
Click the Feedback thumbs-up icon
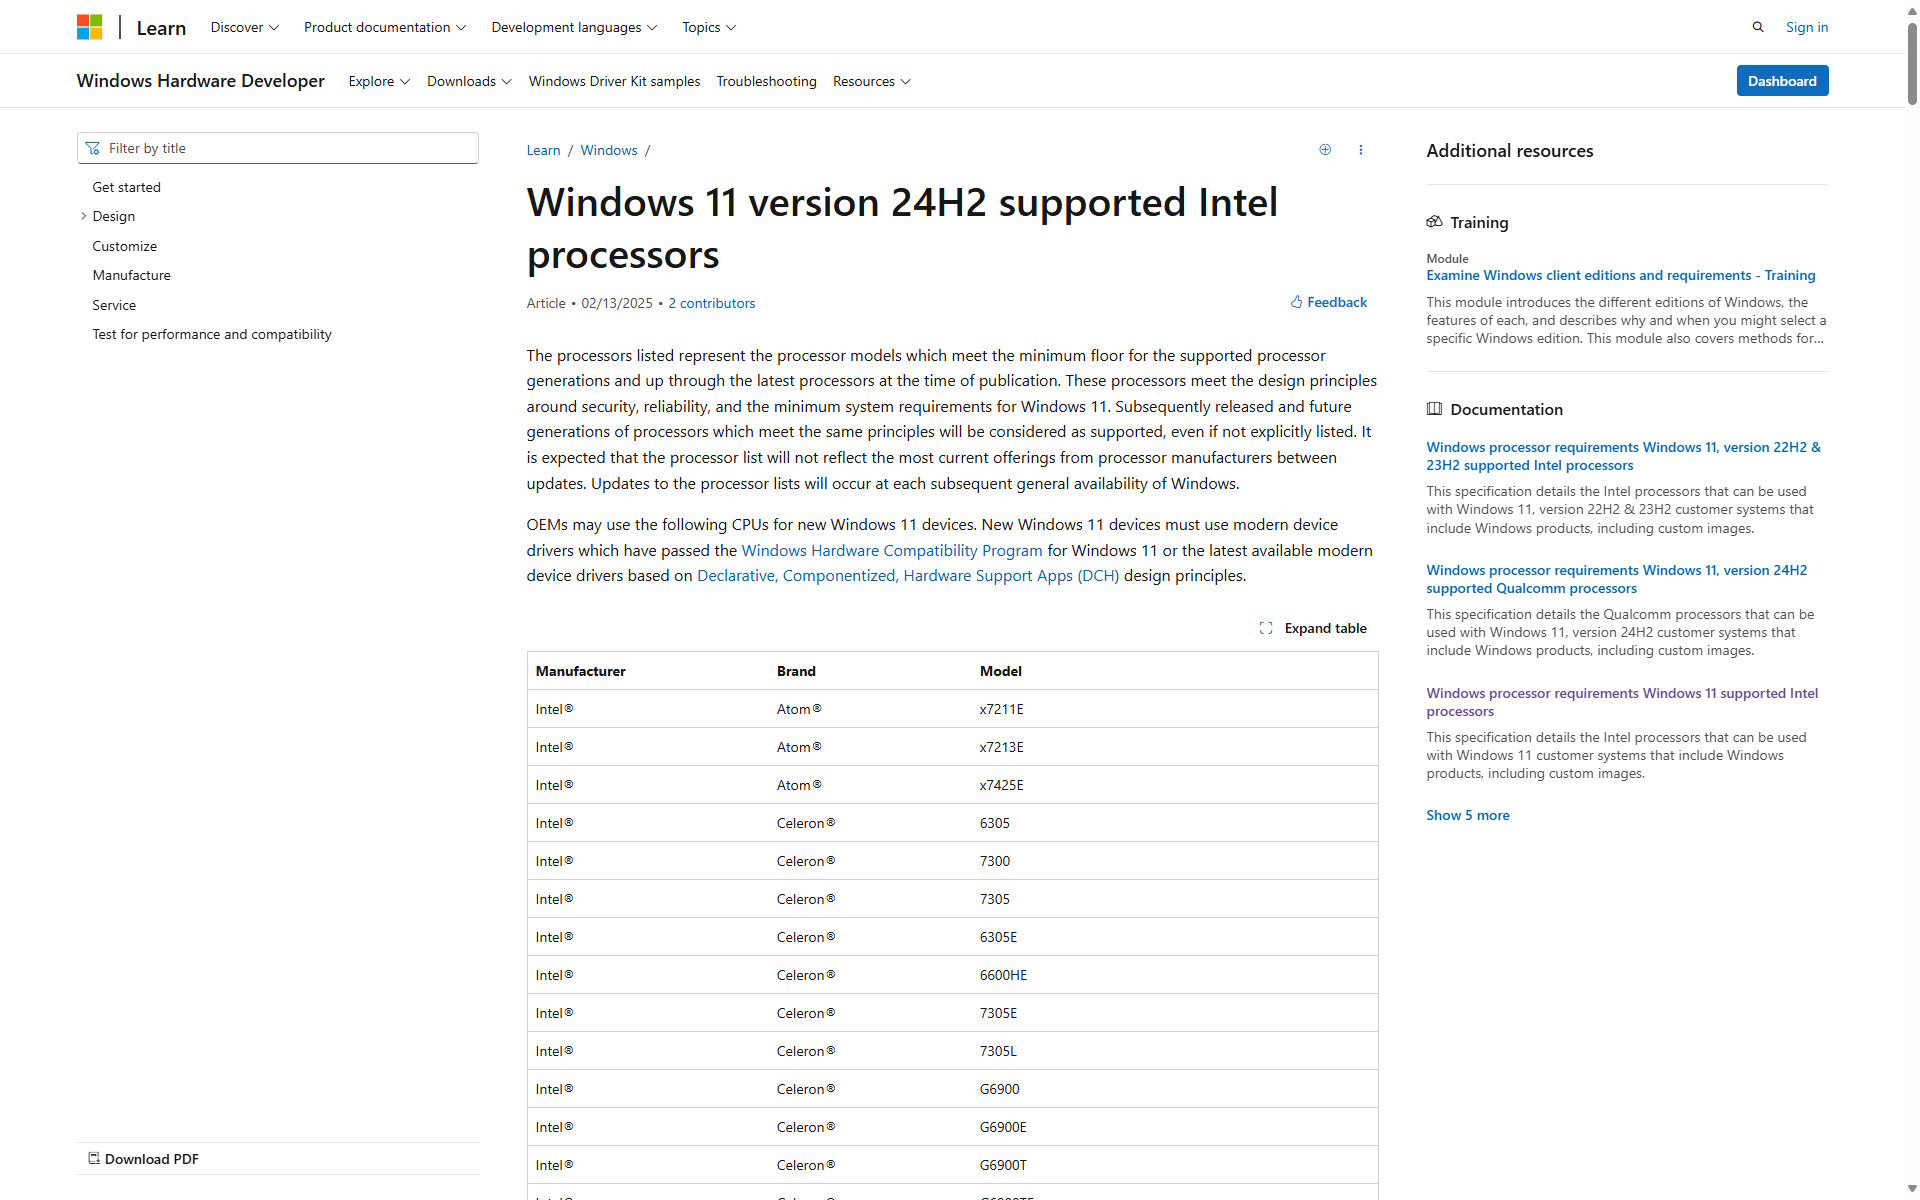coord(1296,301)
